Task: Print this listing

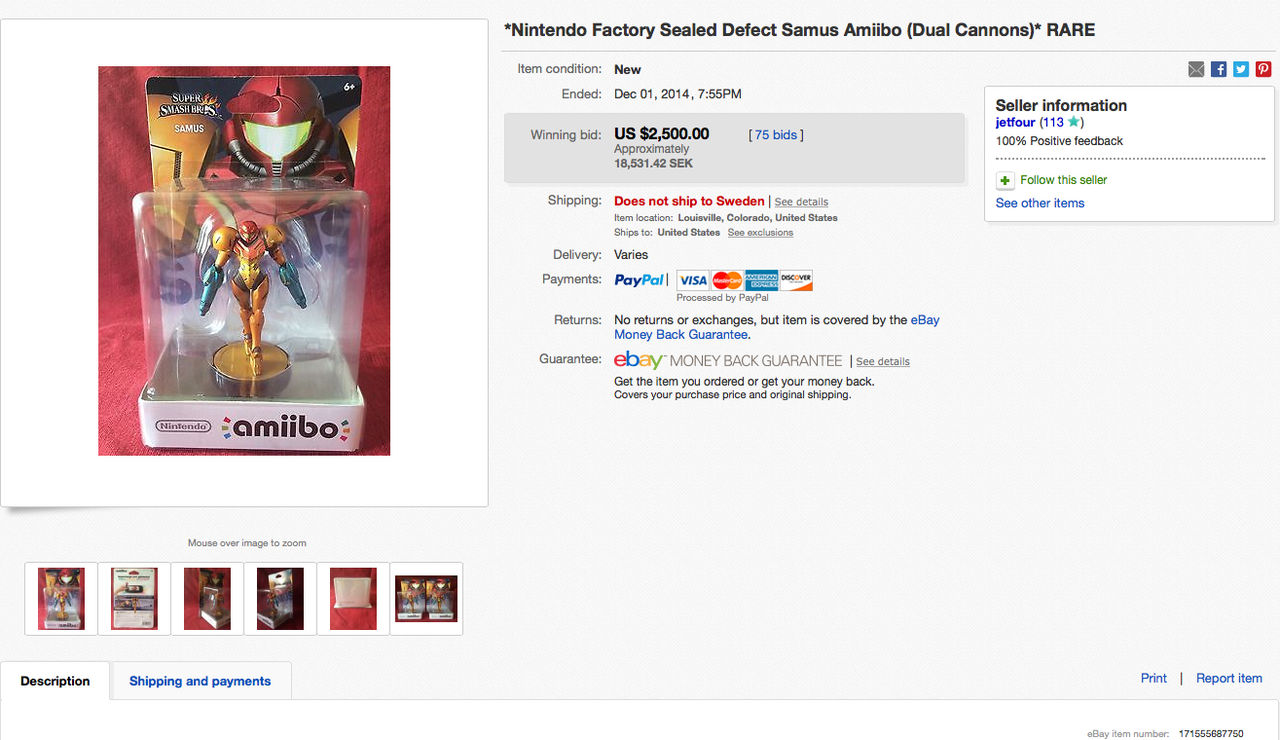Action: 1153,678
